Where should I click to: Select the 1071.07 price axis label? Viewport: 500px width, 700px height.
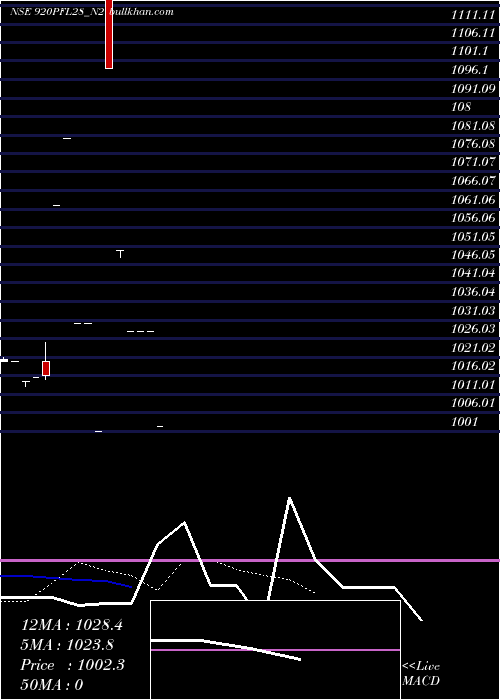click(473, 162)
